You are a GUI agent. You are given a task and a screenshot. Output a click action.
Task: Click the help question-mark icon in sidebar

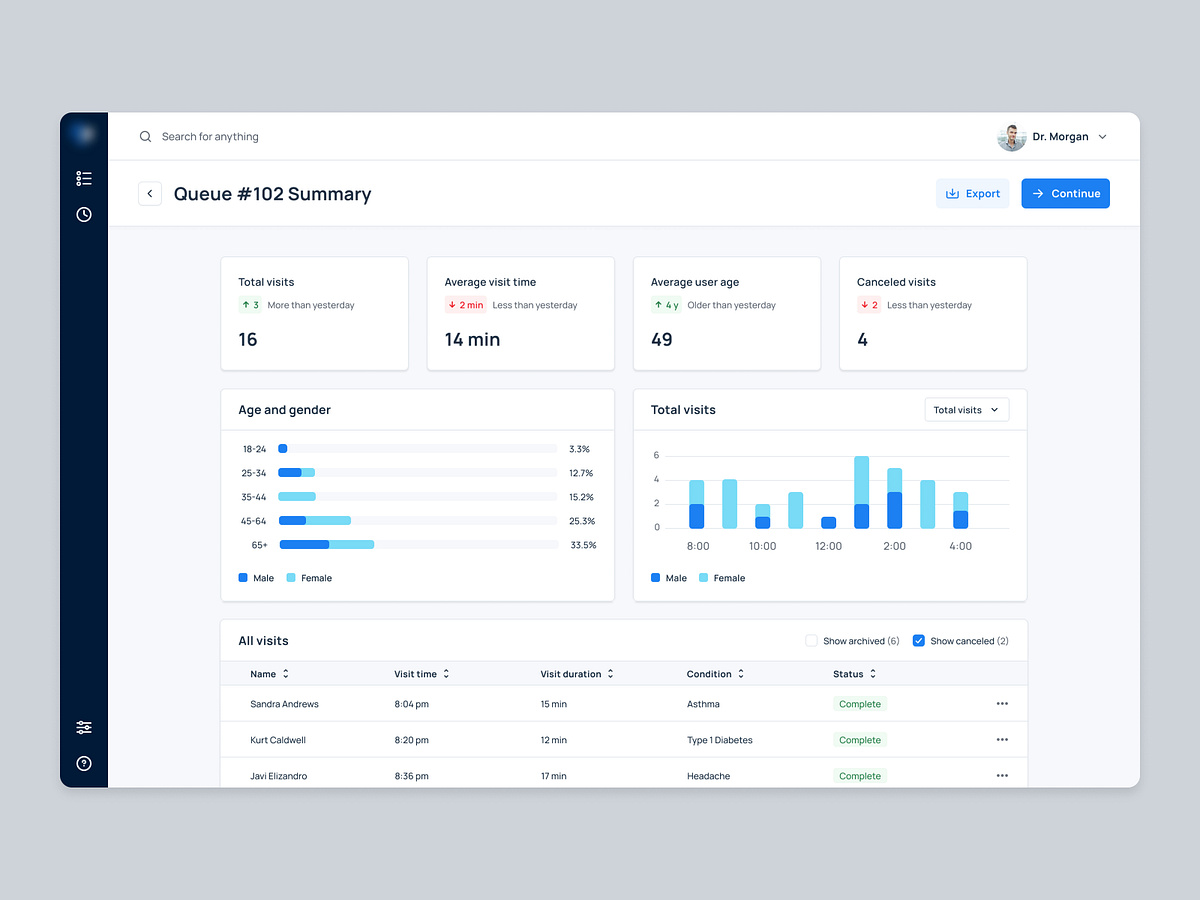pyautogui.click(x=84, y=763)
